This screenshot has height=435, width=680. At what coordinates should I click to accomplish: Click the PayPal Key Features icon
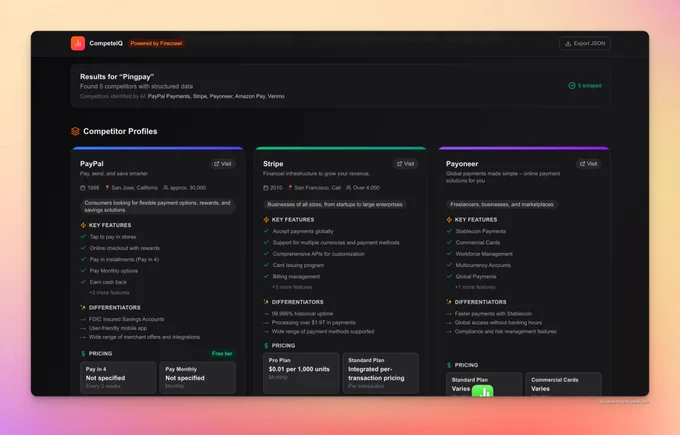(x=83, y=225)
